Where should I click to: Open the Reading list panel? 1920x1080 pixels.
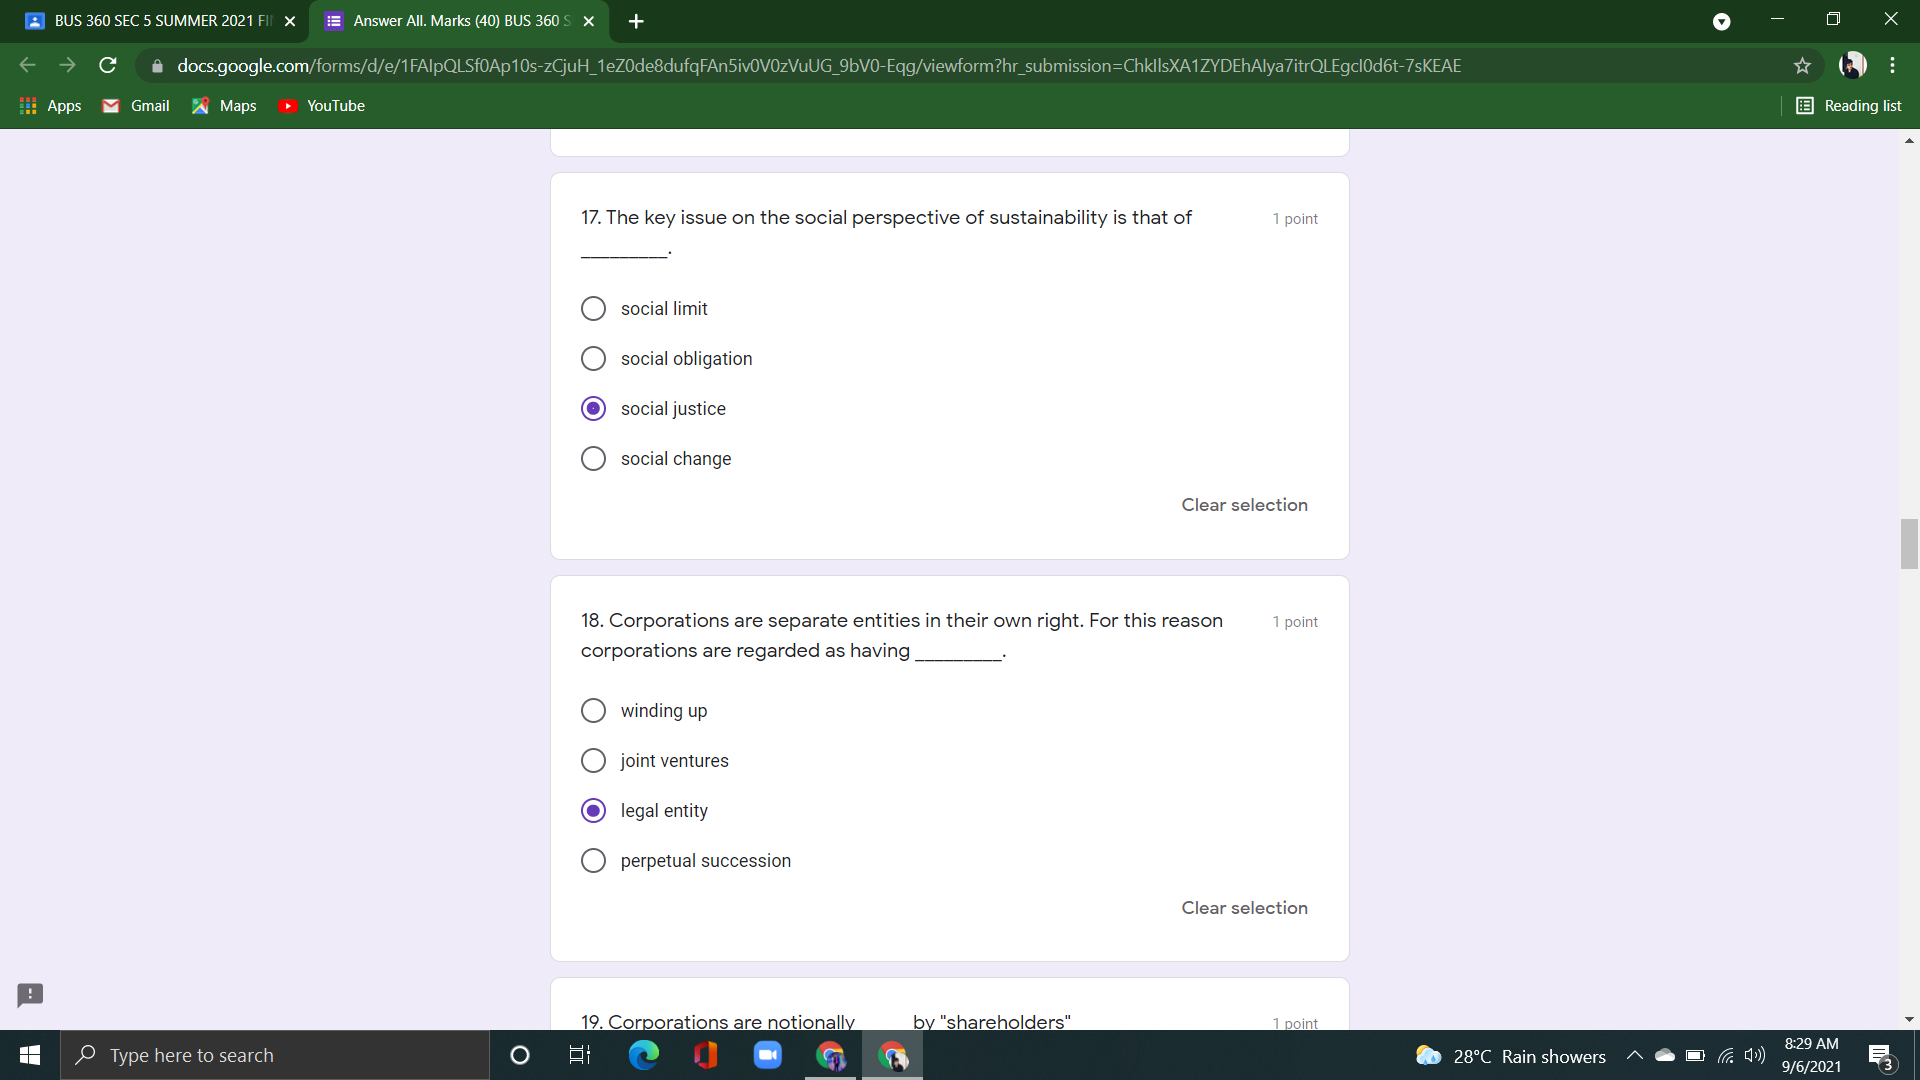1848,105
